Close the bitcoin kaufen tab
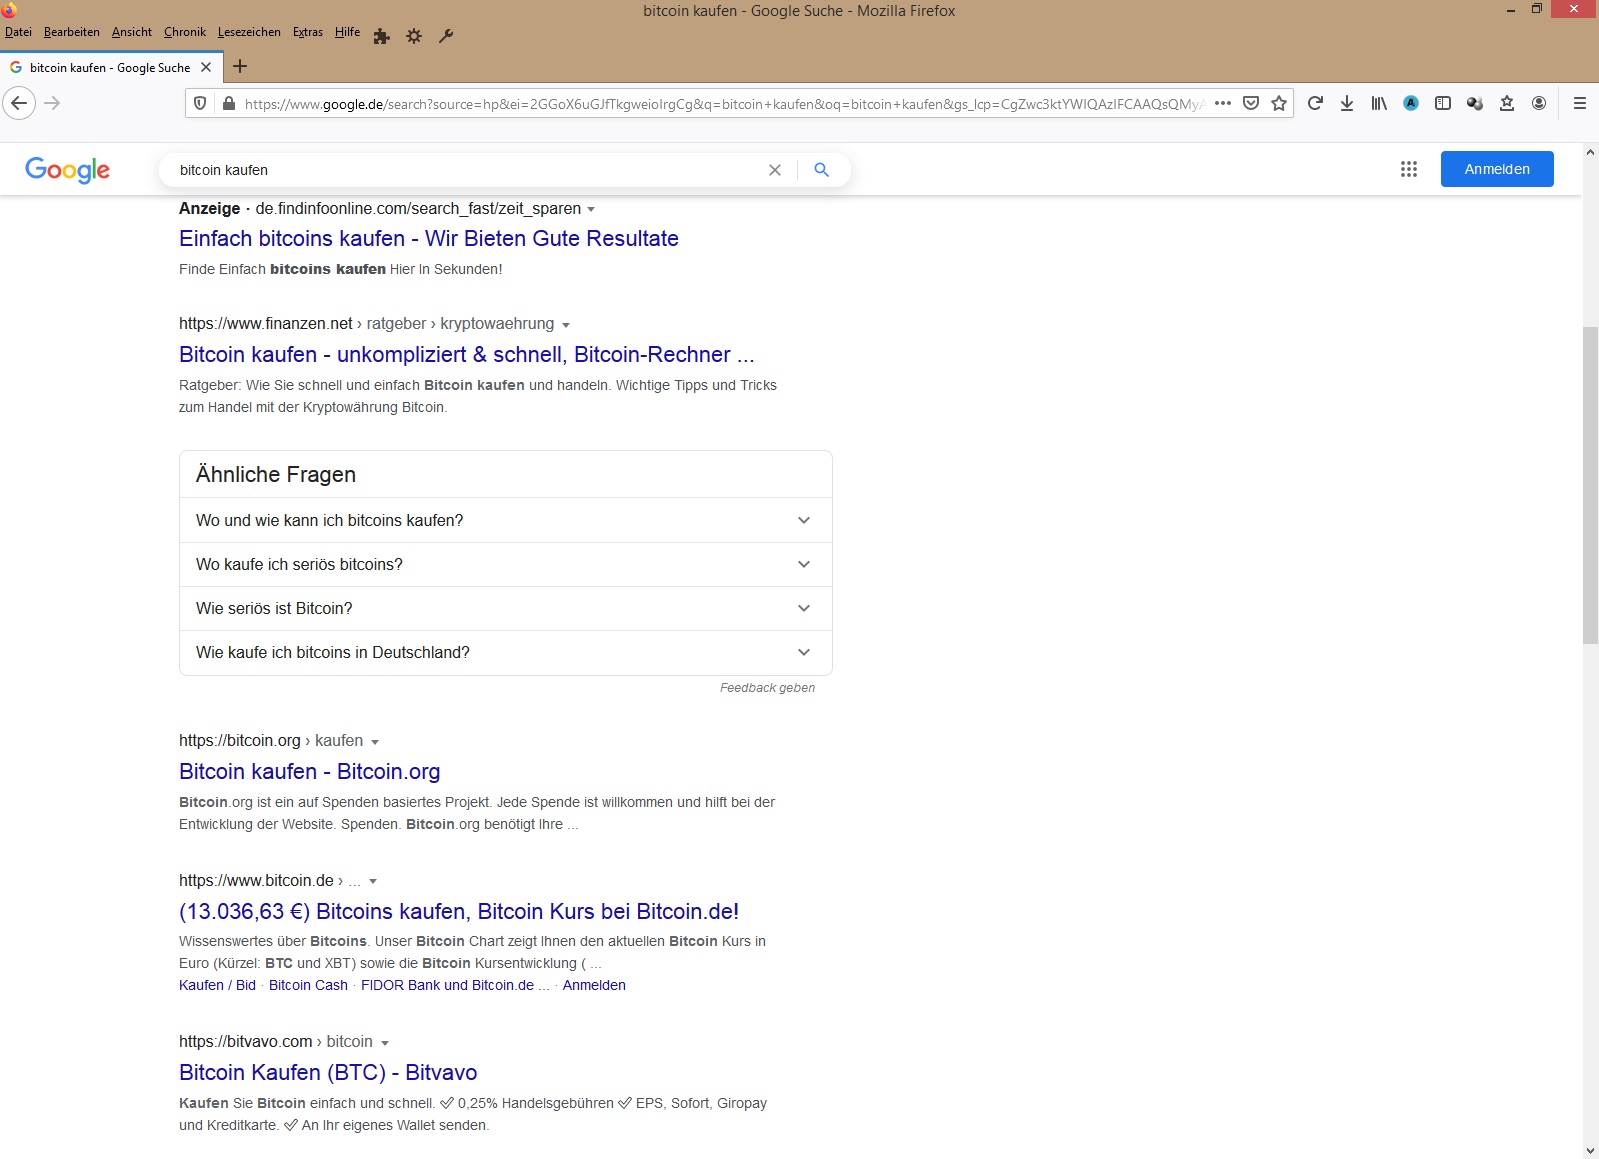1599x1159 pixels. click(x=206, y=67)
